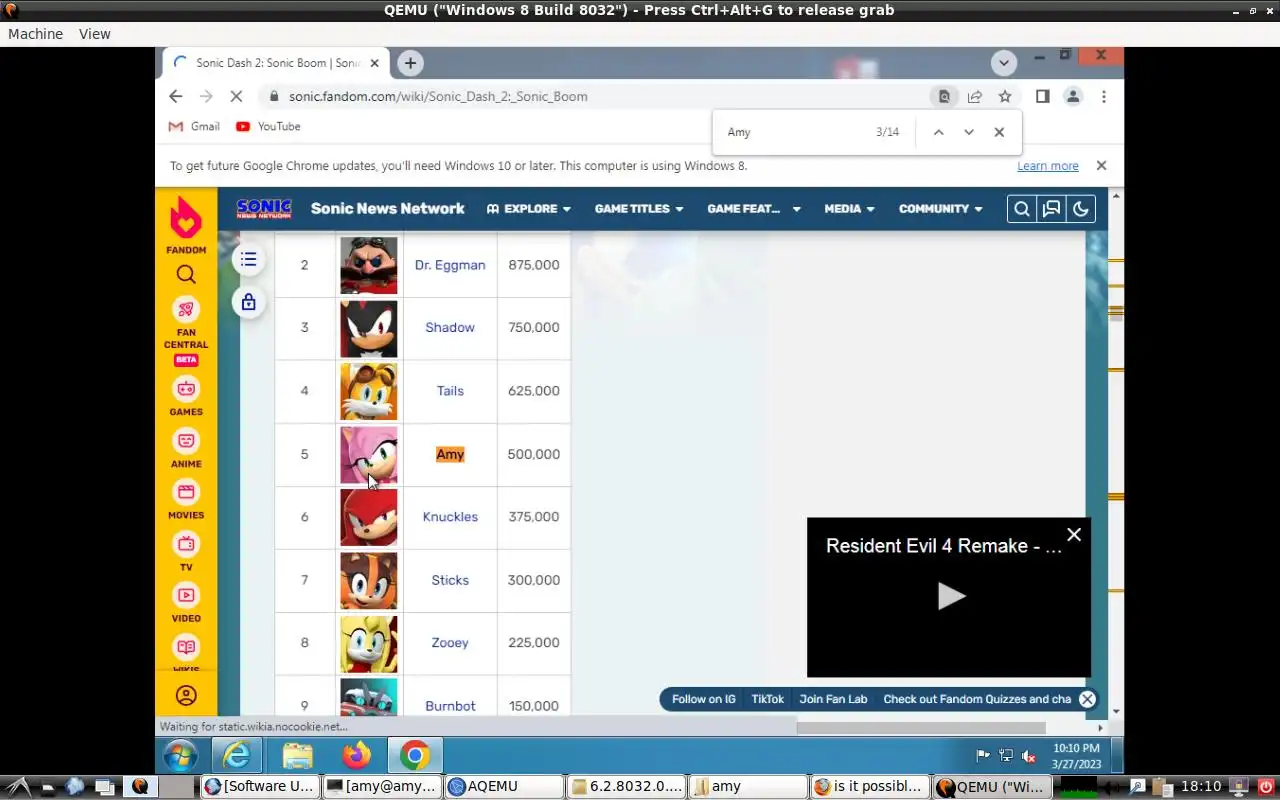Click Sonic News Network logo
The height and width of the screenshot is (800, 1280).
(264, 209)
